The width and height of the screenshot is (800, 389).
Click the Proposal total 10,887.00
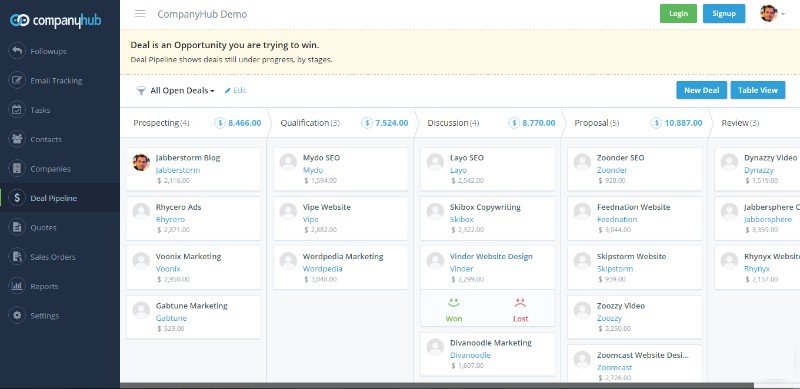click(x=683, y=123)
